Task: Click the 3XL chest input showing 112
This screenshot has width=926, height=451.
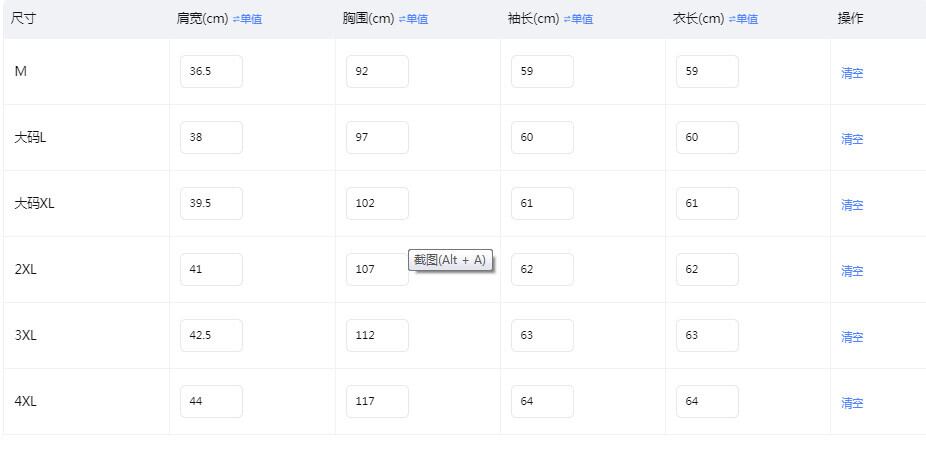Action: tap(377, 336)
